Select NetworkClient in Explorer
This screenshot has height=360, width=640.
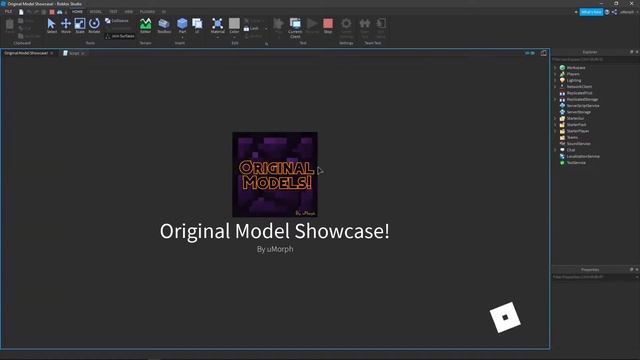click(x=579, y=87)
